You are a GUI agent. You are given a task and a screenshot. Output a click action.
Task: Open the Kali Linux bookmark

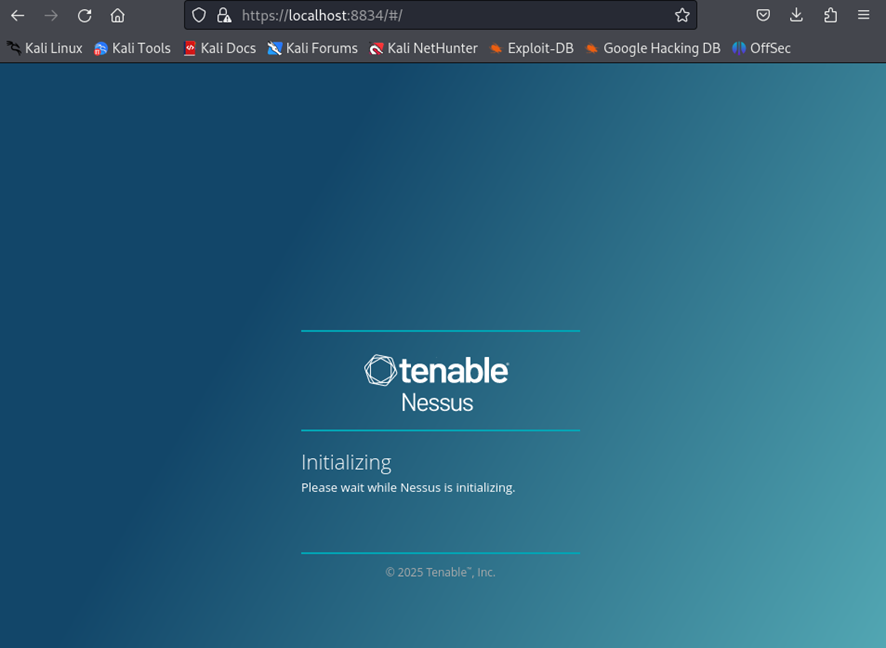click(x=45, y=48)
